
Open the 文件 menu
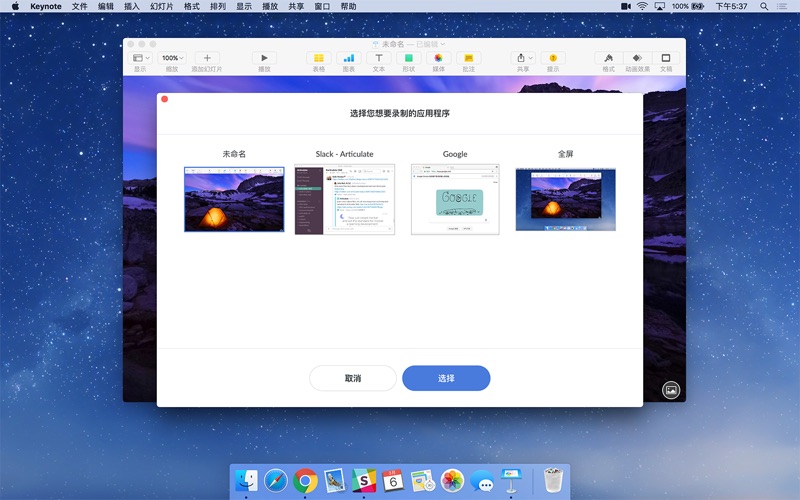click(80, 6)
